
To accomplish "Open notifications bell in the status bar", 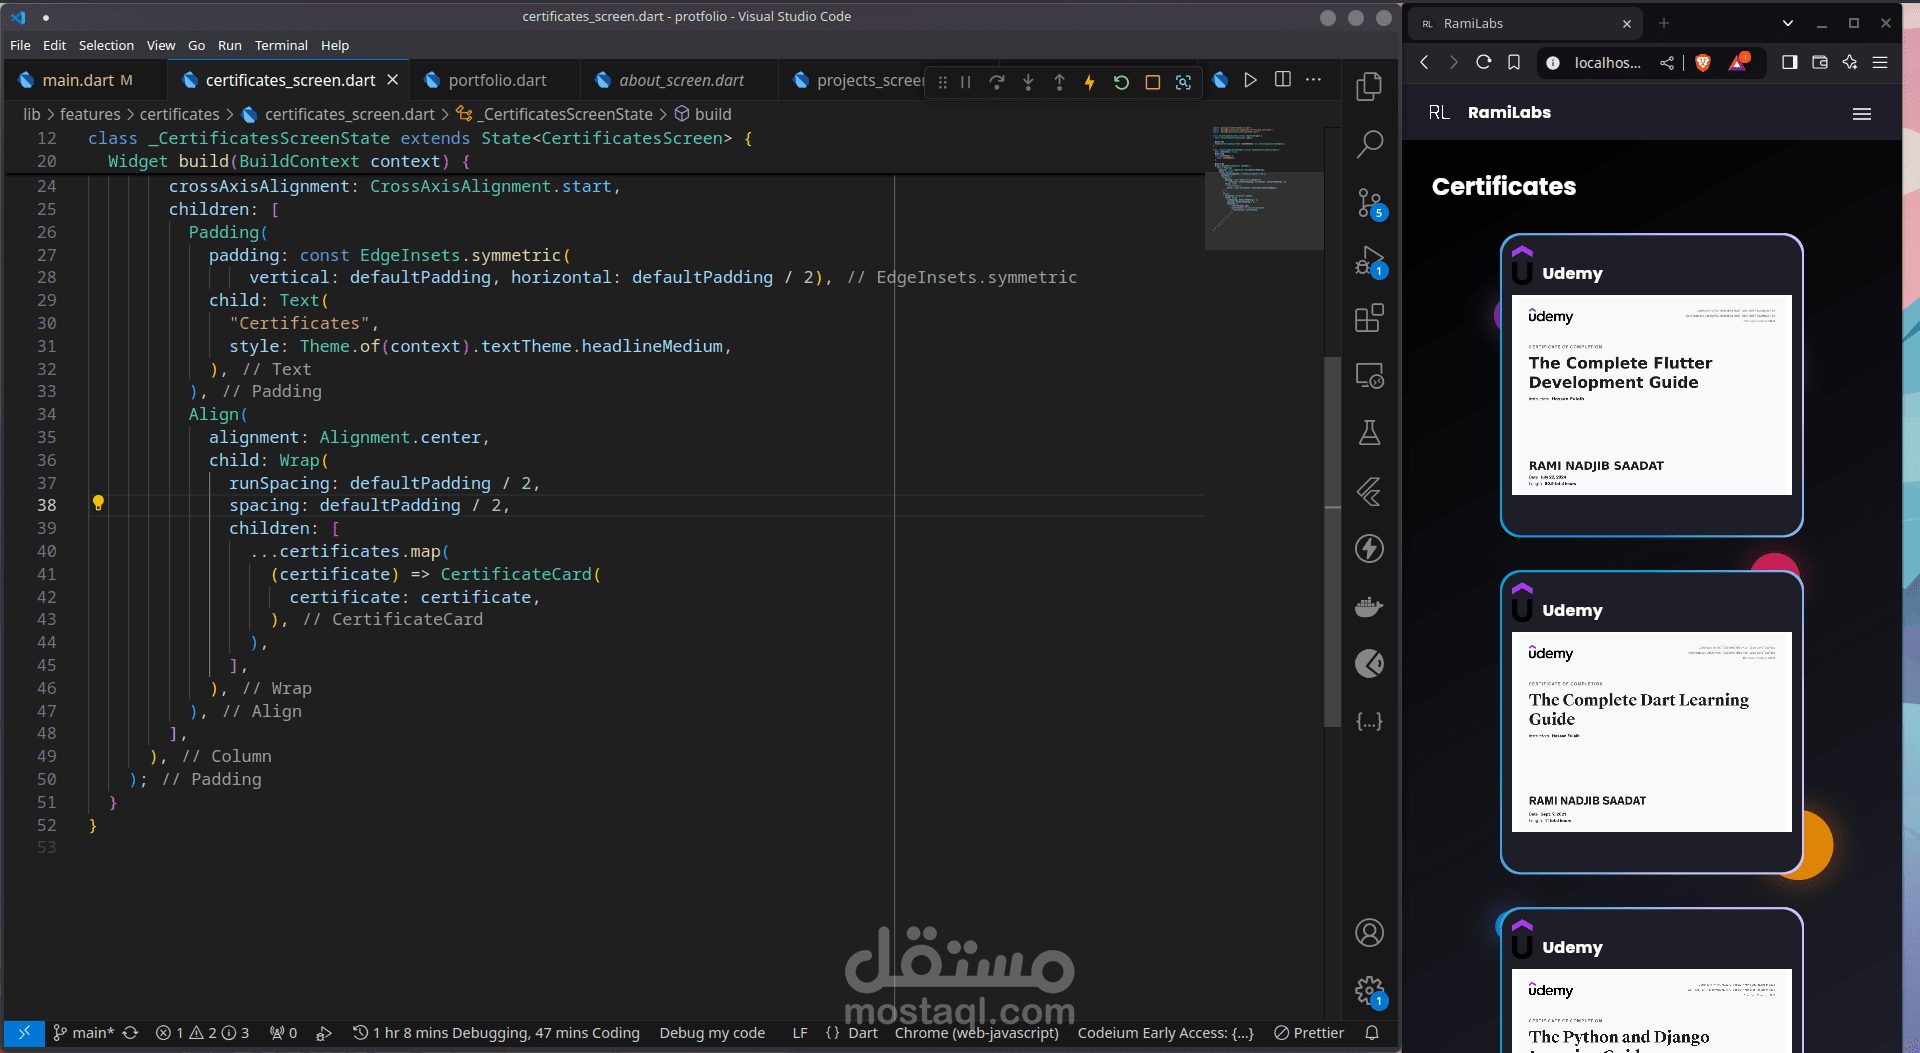I will pyautogui.click(x=1372, y=1033).
